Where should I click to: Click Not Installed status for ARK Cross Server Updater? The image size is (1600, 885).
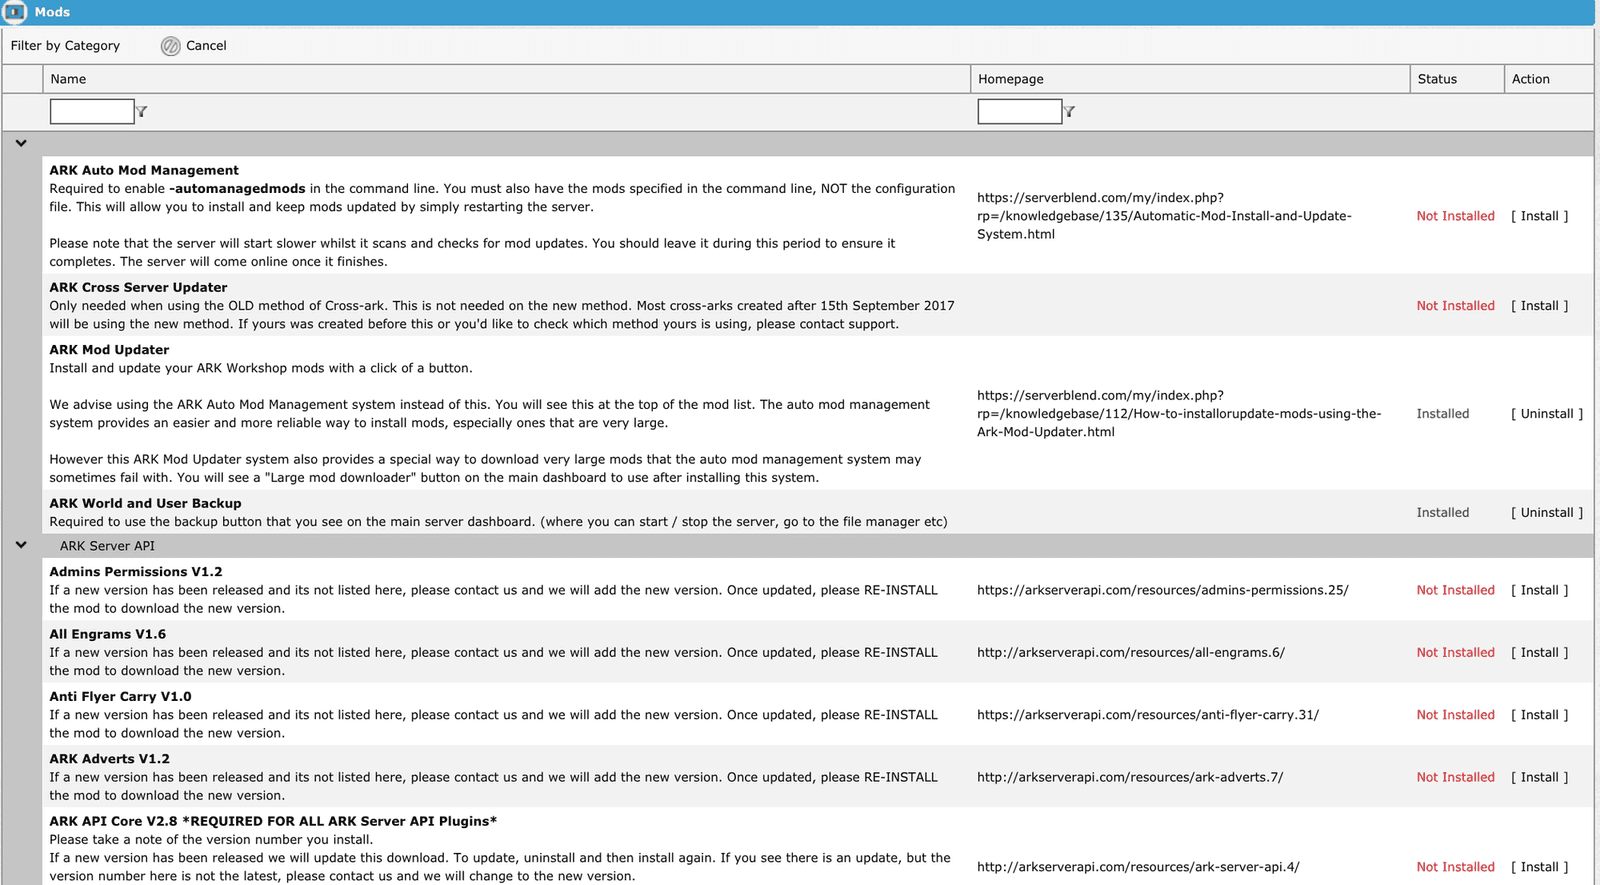point(1455,306)
